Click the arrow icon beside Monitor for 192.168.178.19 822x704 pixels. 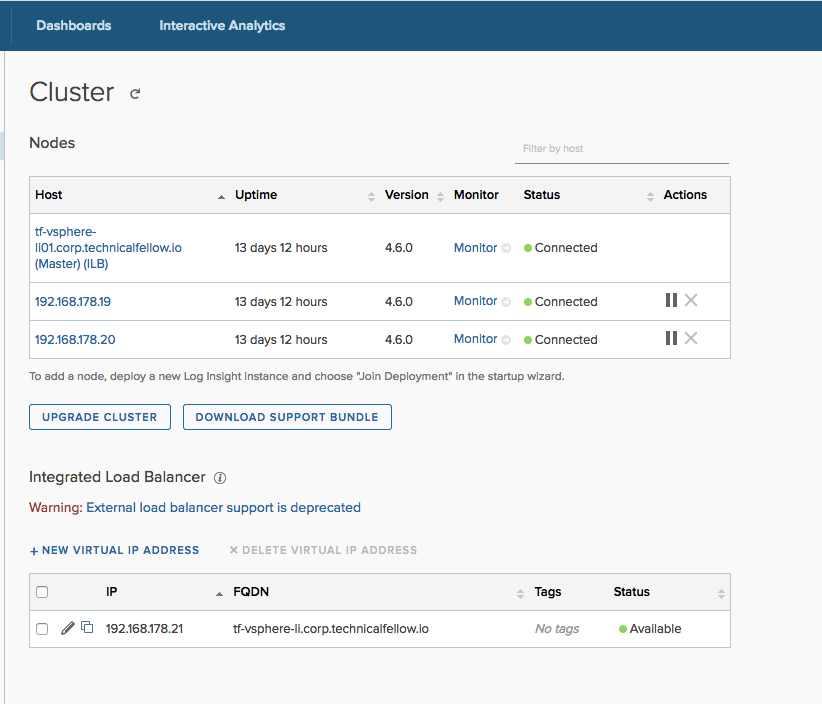(x=506, y=302)
